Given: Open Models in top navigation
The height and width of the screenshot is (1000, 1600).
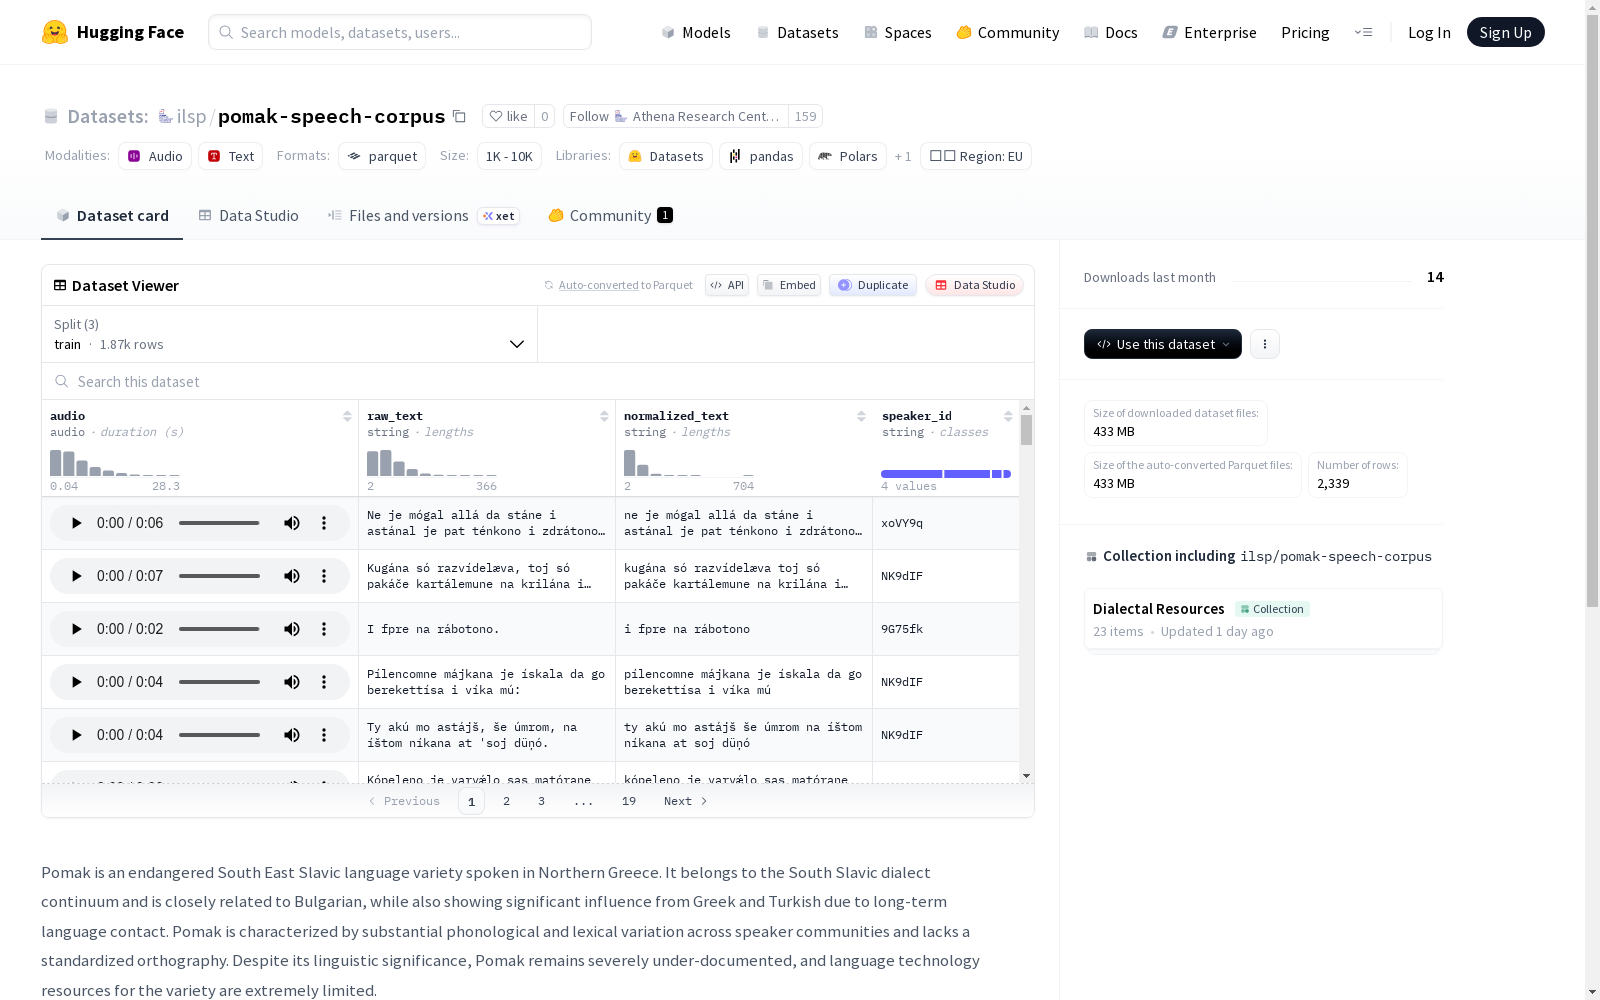Looking at the screenshot, I should pos(696,32).
